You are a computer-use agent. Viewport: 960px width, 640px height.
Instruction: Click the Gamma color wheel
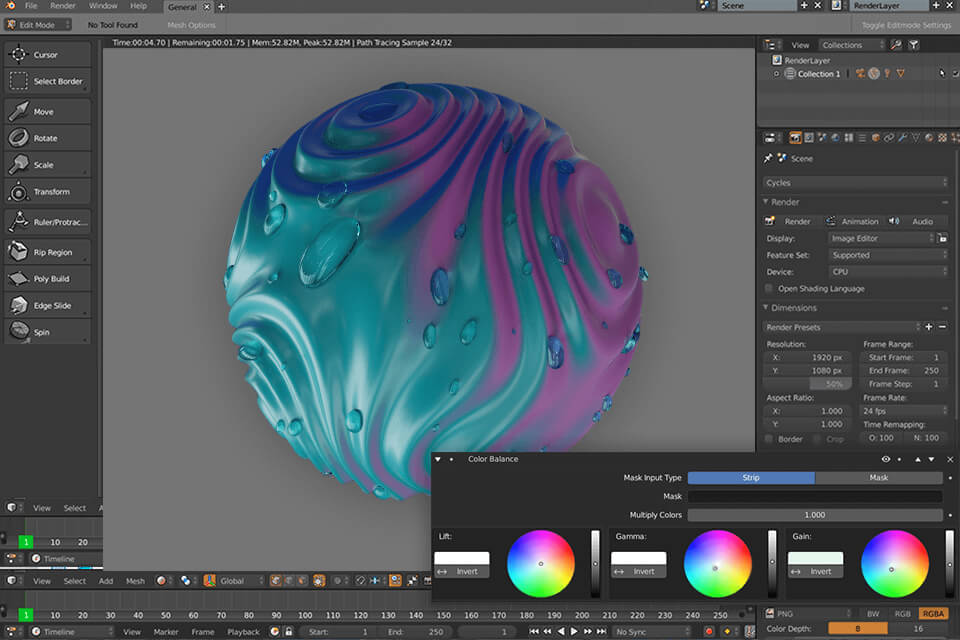[x=717, y=564]
